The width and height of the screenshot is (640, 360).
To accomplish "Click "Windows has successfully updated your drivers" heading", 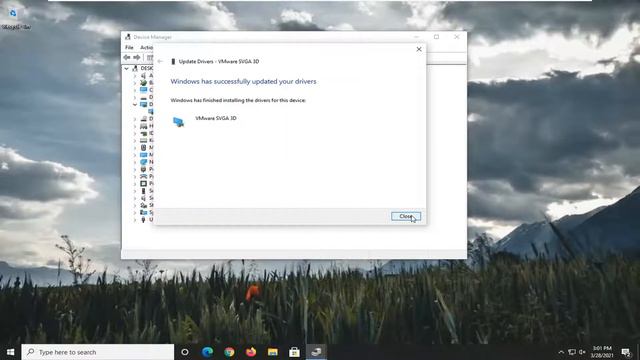I will [243, 81].
